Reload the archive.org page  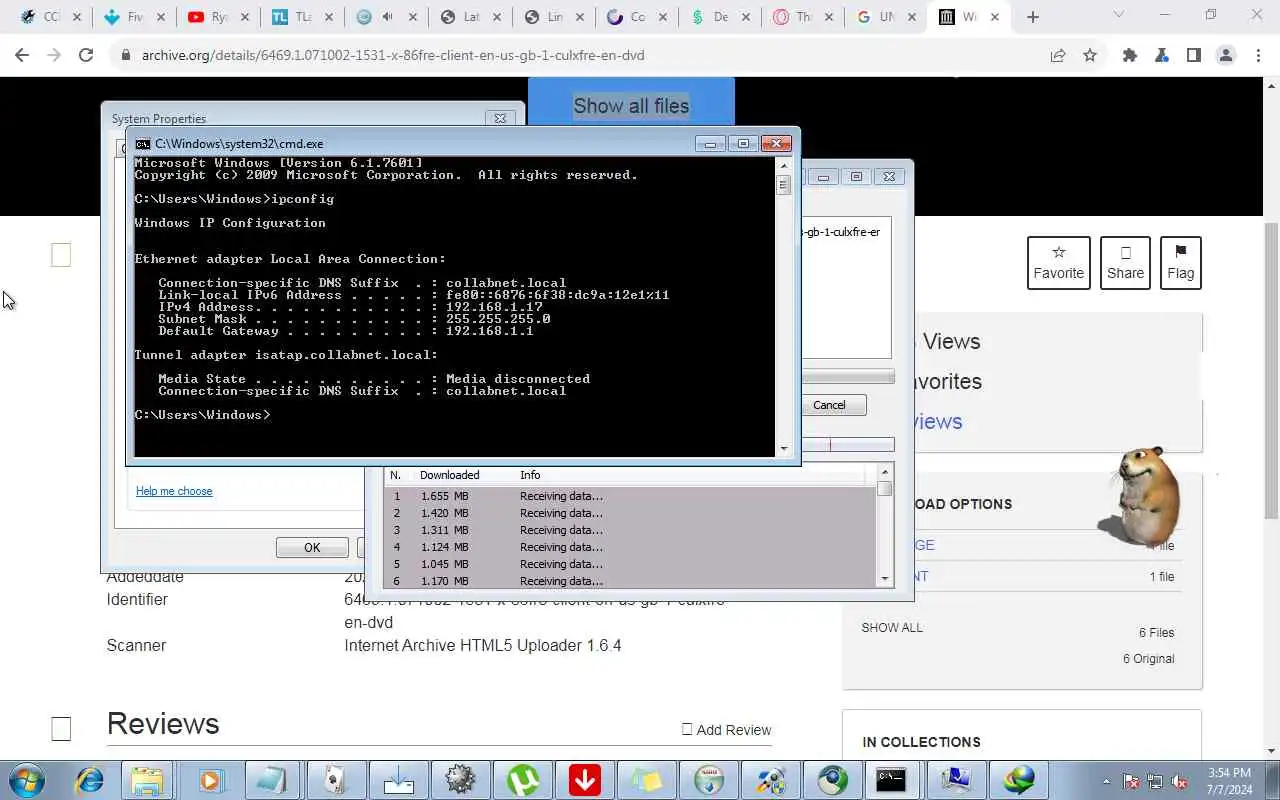pos(86,55)
